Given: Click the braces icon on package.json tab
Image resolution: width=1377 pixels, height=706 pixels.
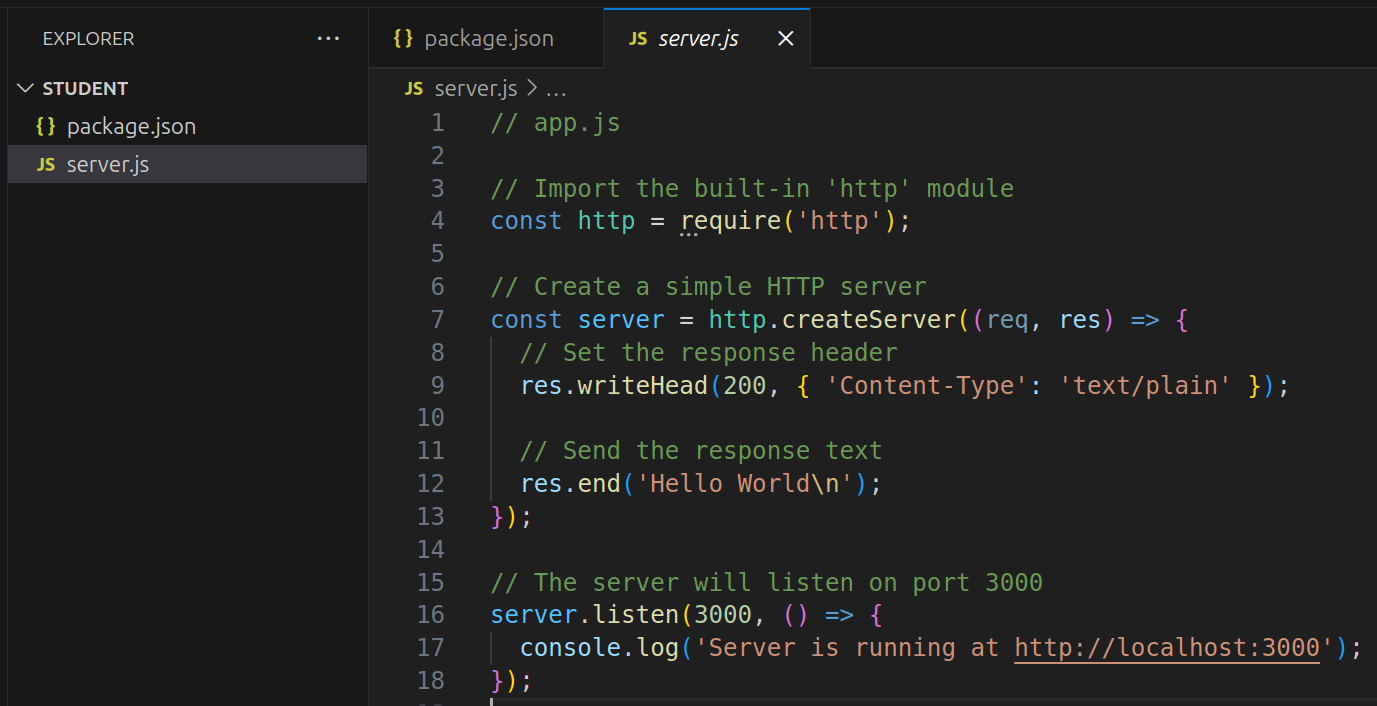Looking at the screenshot, I should coord(403,39).
